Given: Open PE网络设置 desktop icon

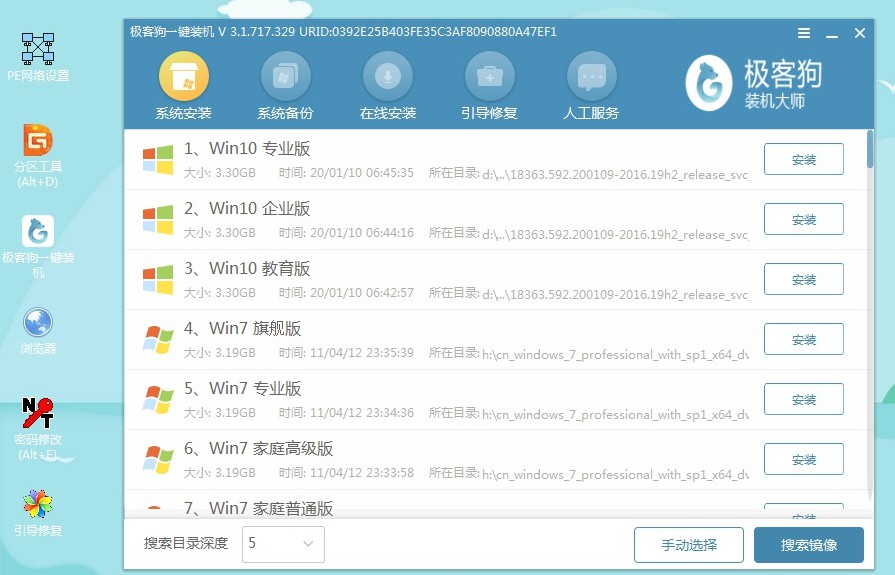Looking at the screenshot, I should click(38, 57).
